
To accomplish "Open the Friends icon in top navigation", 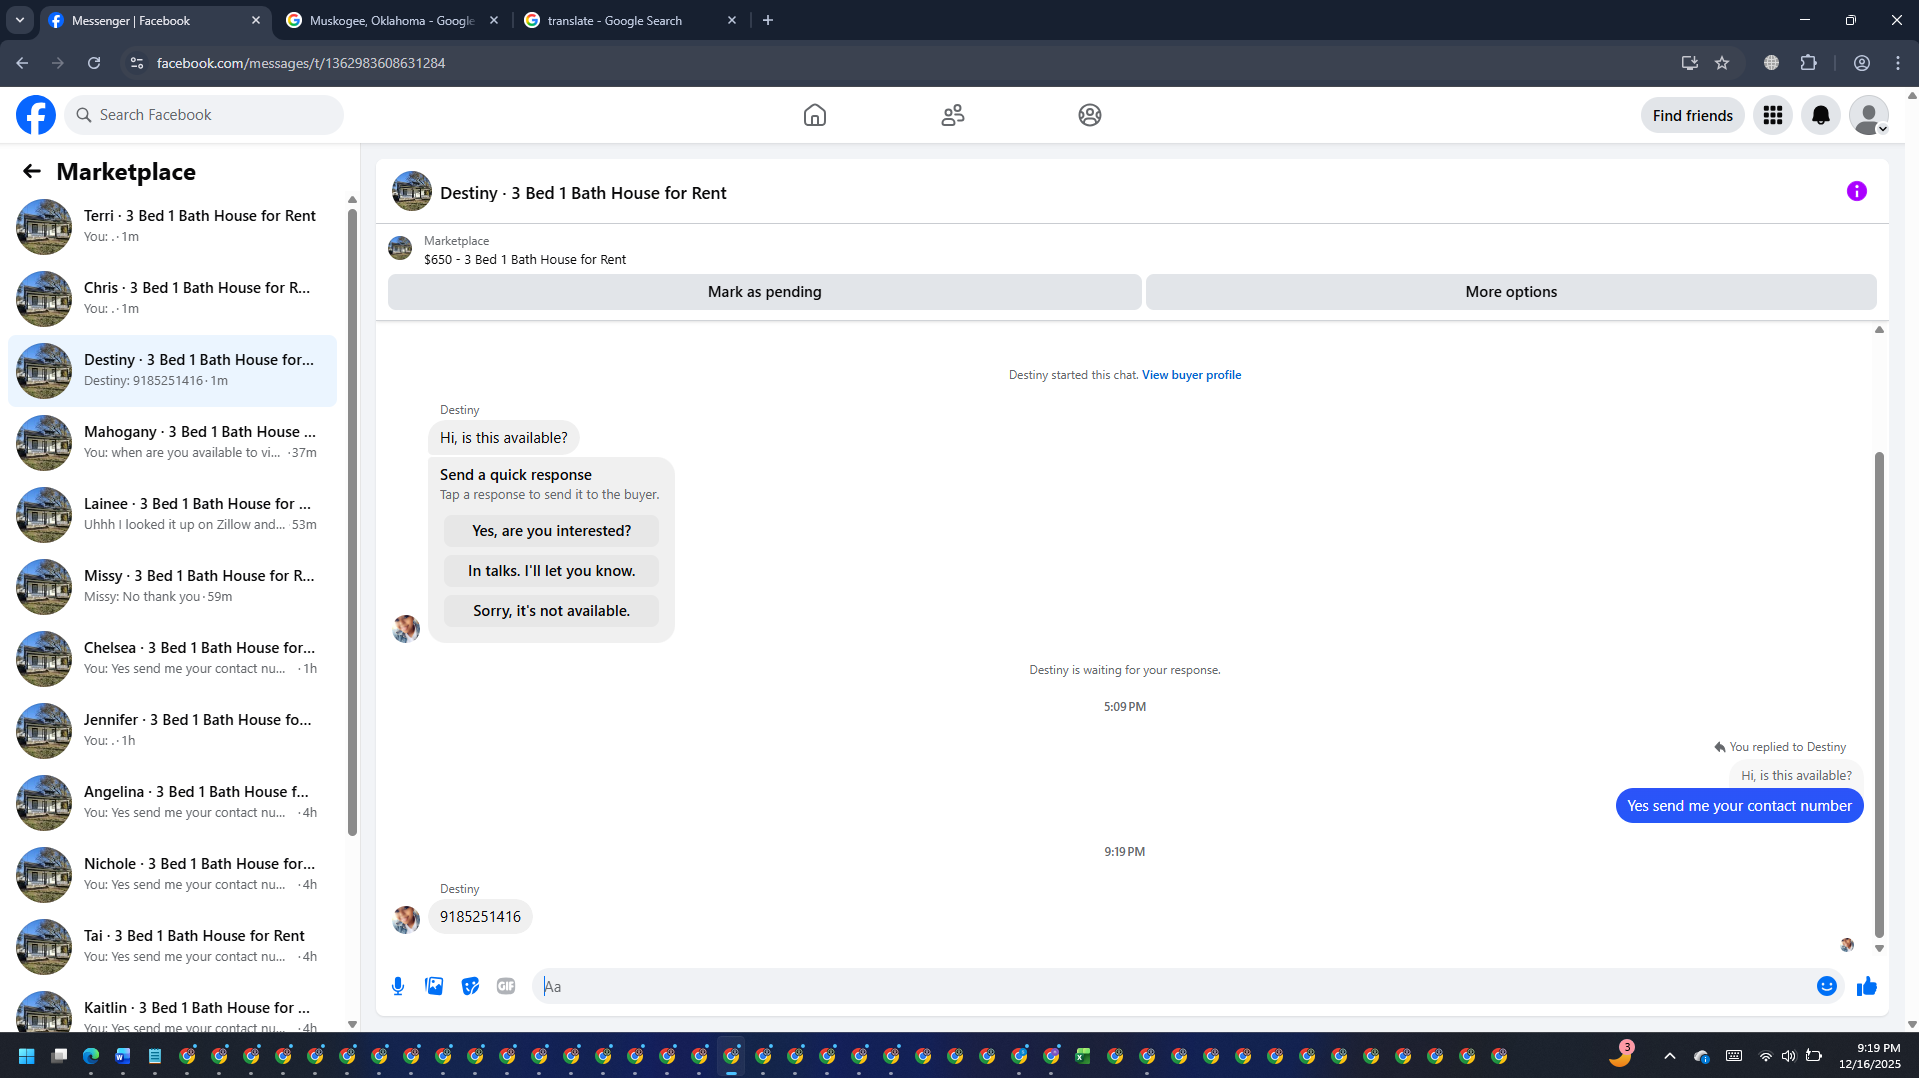I will coord(953,115).
